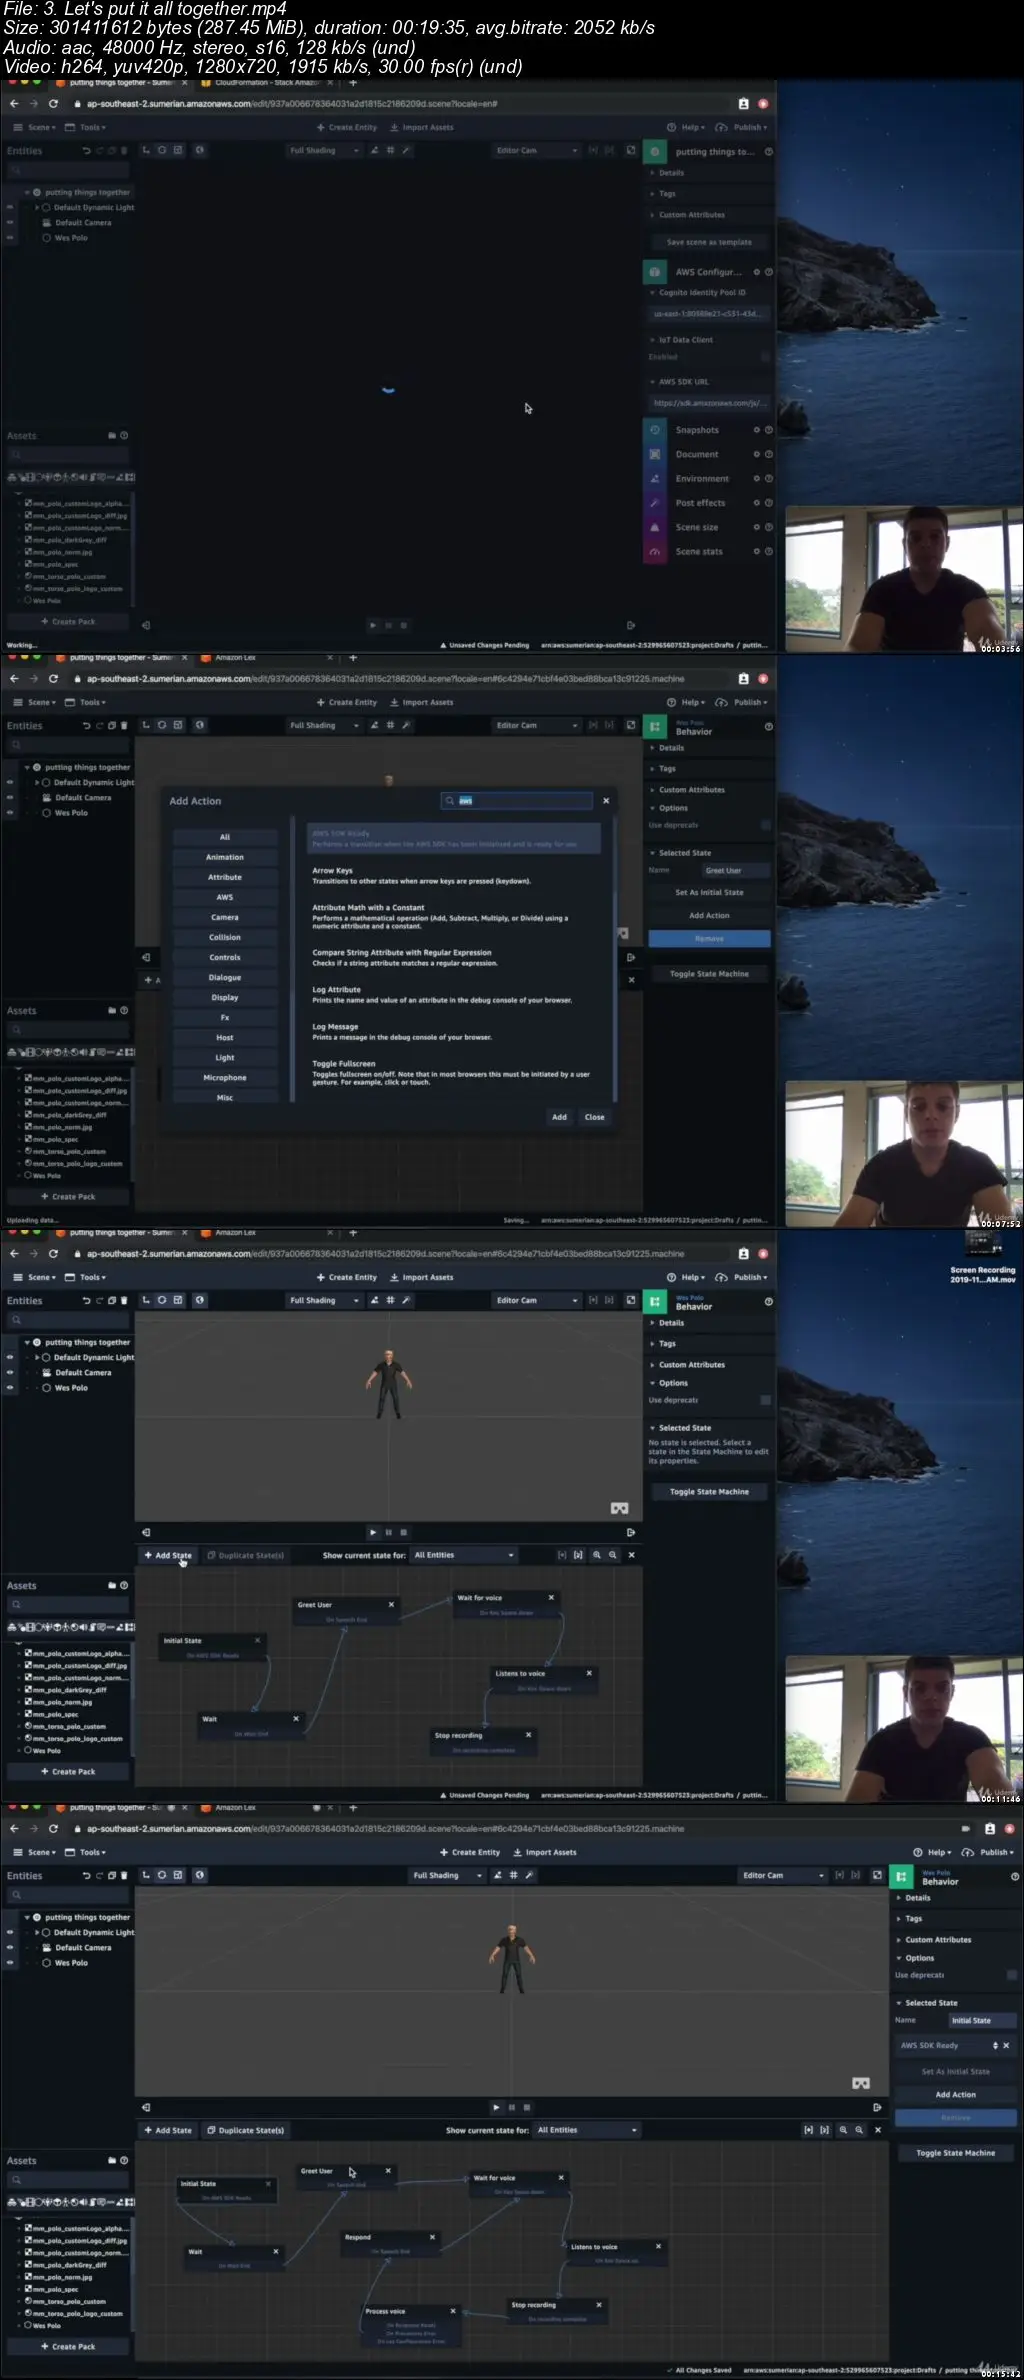The height and width of the screenshot is (2380, 1024).
Task: Click the blue Remove button in the 00:07:52 frame
Action: pos(709,938)
